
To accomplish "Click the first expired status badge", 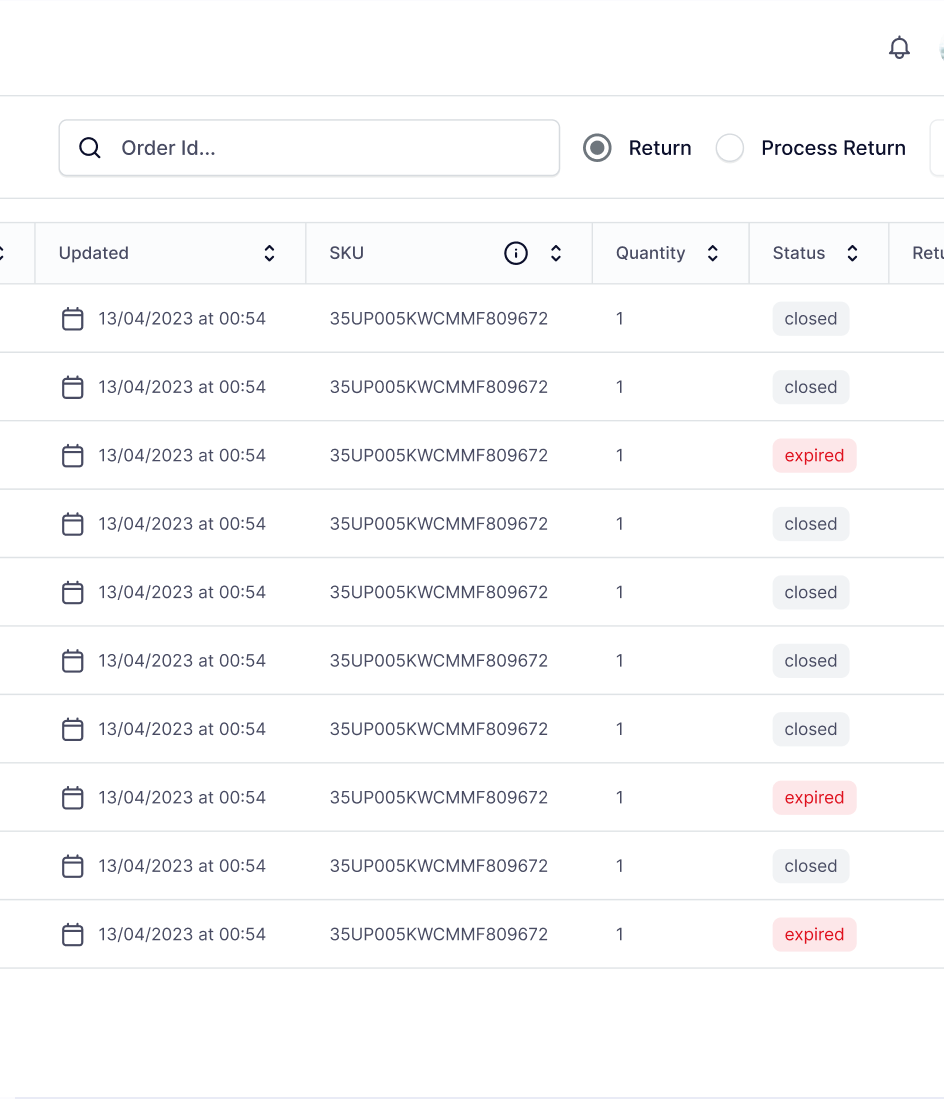I will point(814,456).
